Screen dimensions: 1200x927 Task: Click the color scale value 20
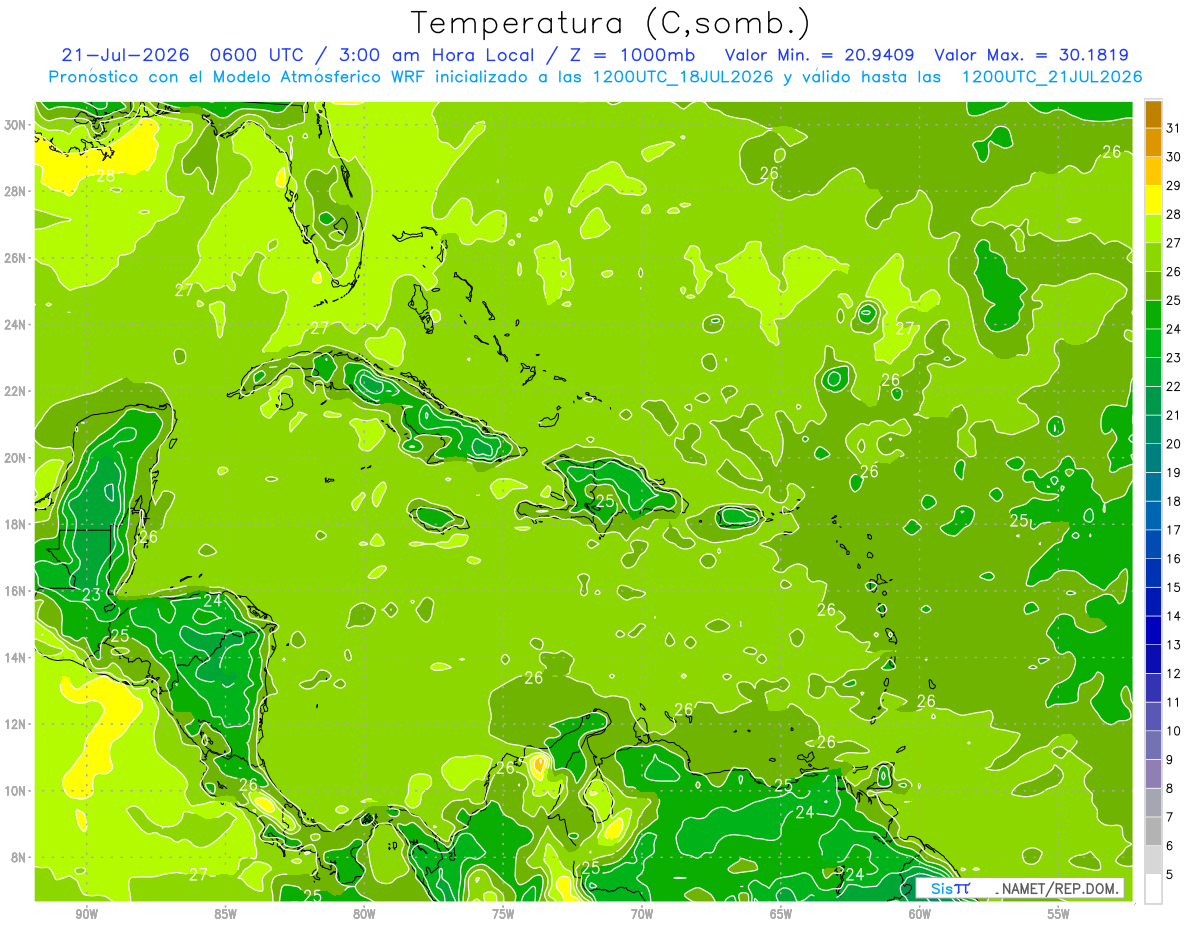point(1174,444)
